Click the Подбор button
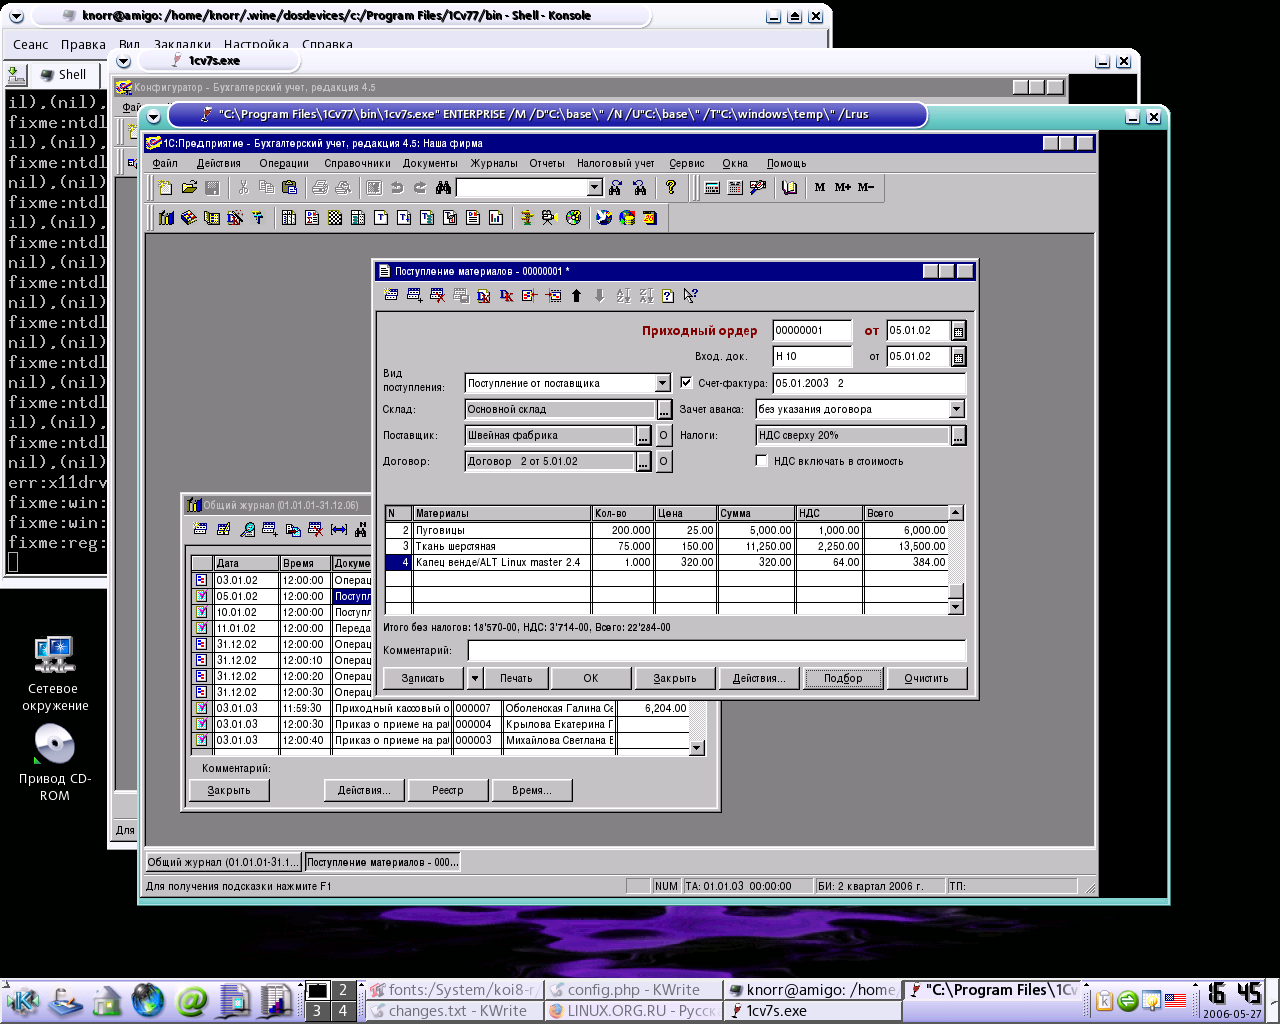The height and width of the screenshot is (1024, 1280). (843, 678)
